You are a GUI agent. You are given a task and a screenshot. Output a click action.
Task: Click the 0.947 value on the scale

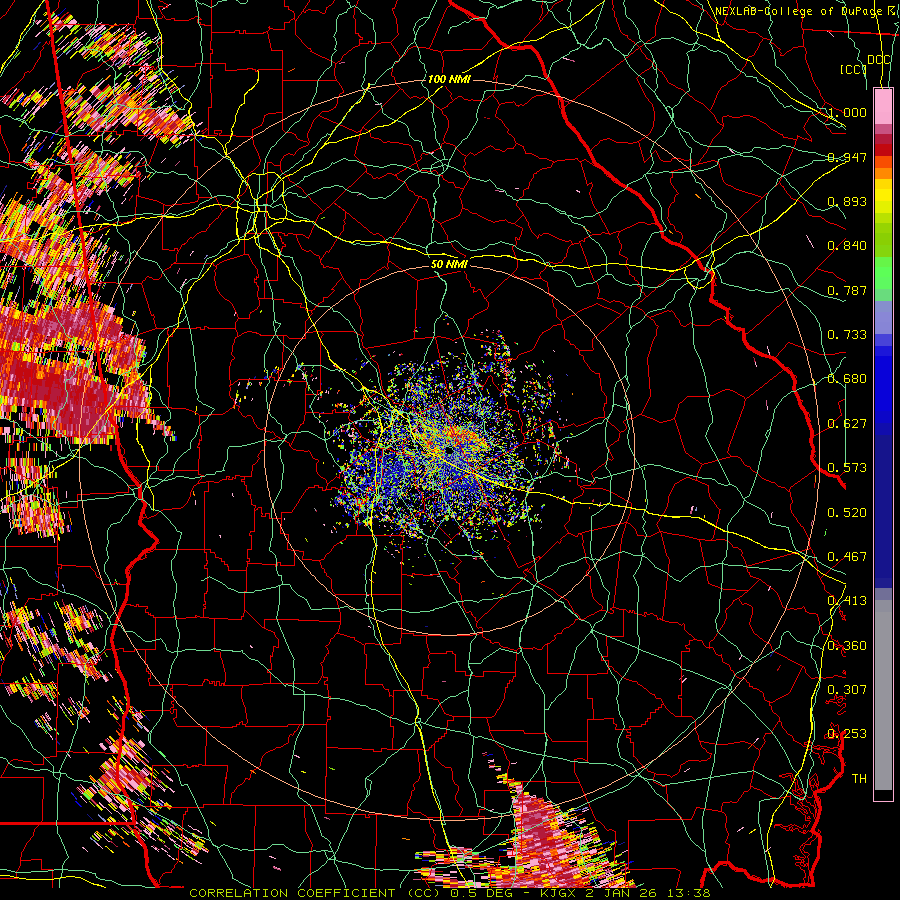[847, 157]
